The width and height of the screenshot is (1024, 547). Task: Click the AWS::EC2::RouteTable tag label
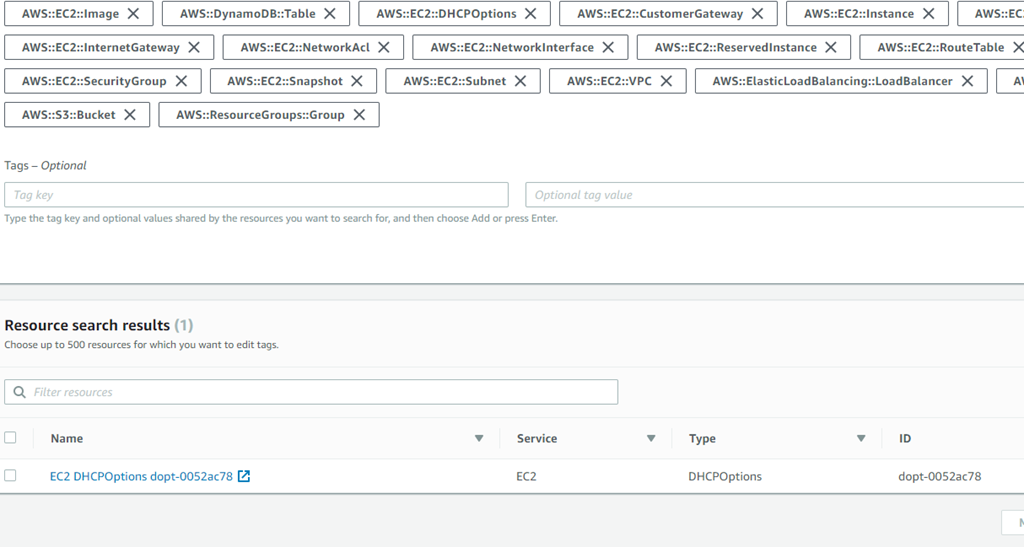click(x=940, y=48)
